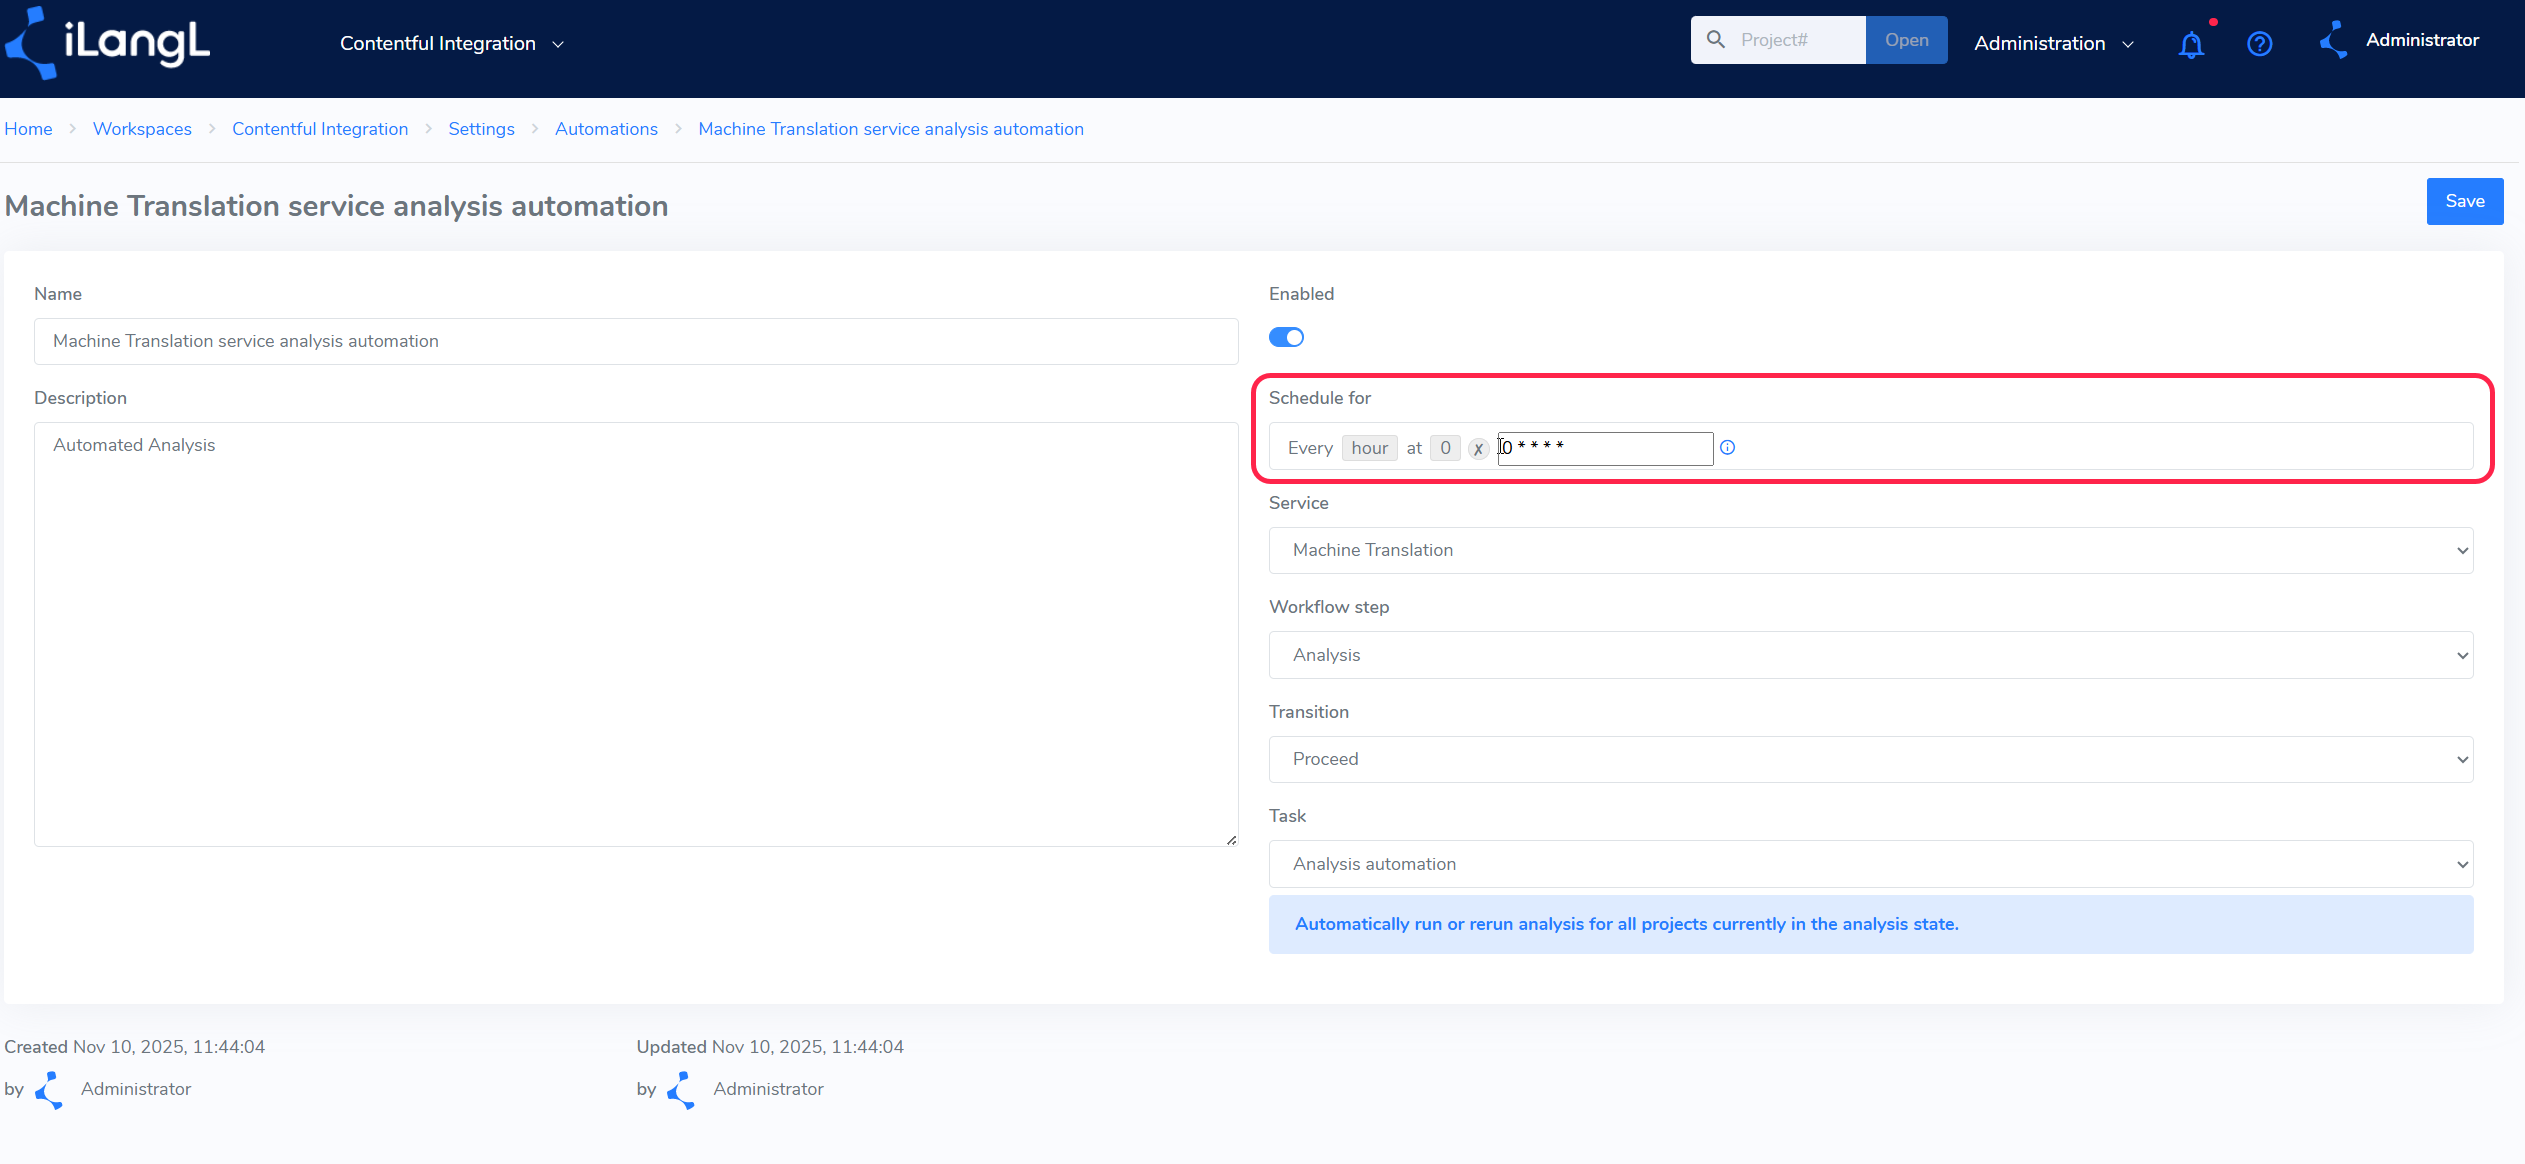Toggle the Enabled switch off

pyautogui.click(x=1286, y=337)
